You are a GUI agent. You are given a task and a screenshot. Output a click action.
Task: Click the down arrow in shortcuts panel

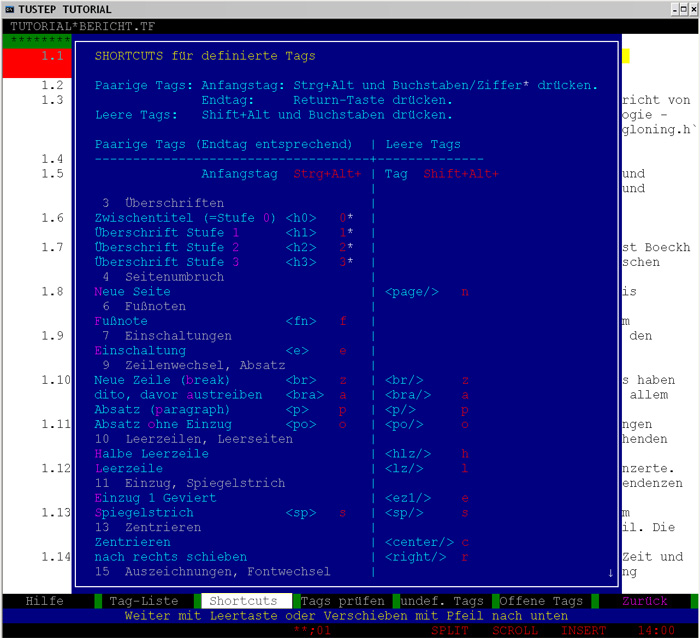(x=611, y=573)
